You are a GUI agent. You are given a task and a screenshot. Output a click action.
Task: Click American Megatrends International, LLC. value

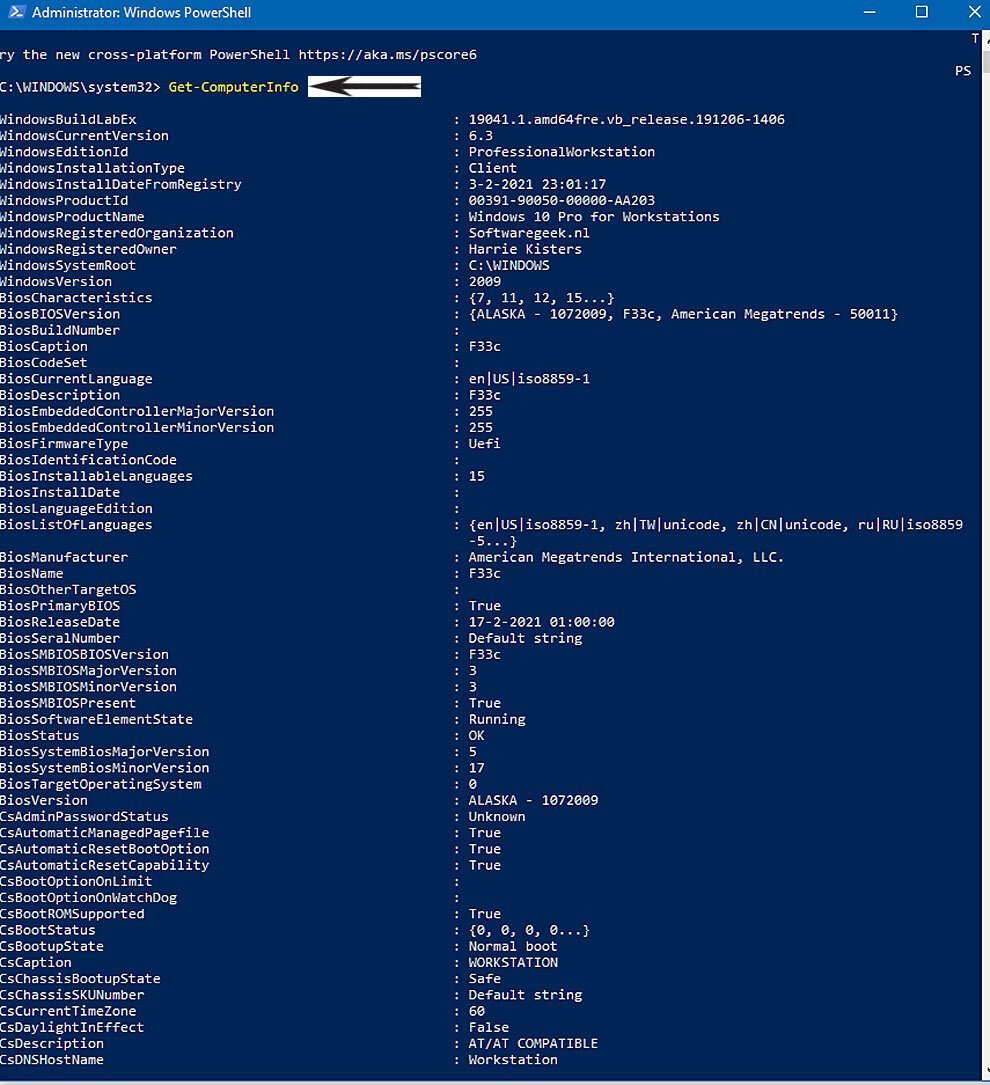pyautogui.click(x=626, y=557)
